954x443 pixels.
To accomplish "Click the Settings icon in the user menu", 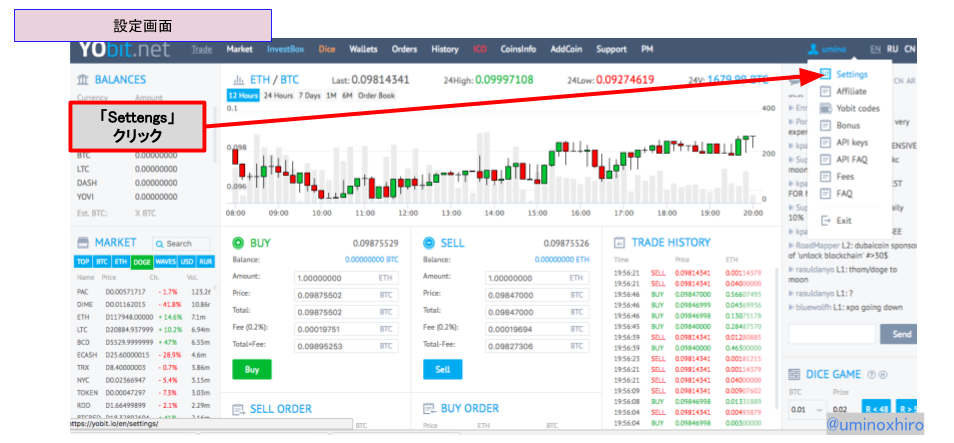I will point(825,74).
